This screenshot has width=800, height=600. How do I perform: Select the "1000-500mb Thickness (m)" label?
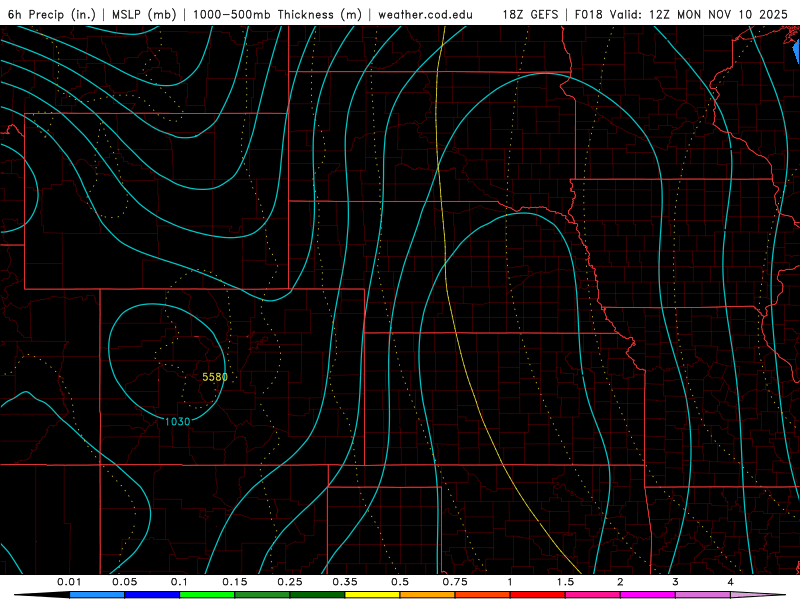(277, 15)
